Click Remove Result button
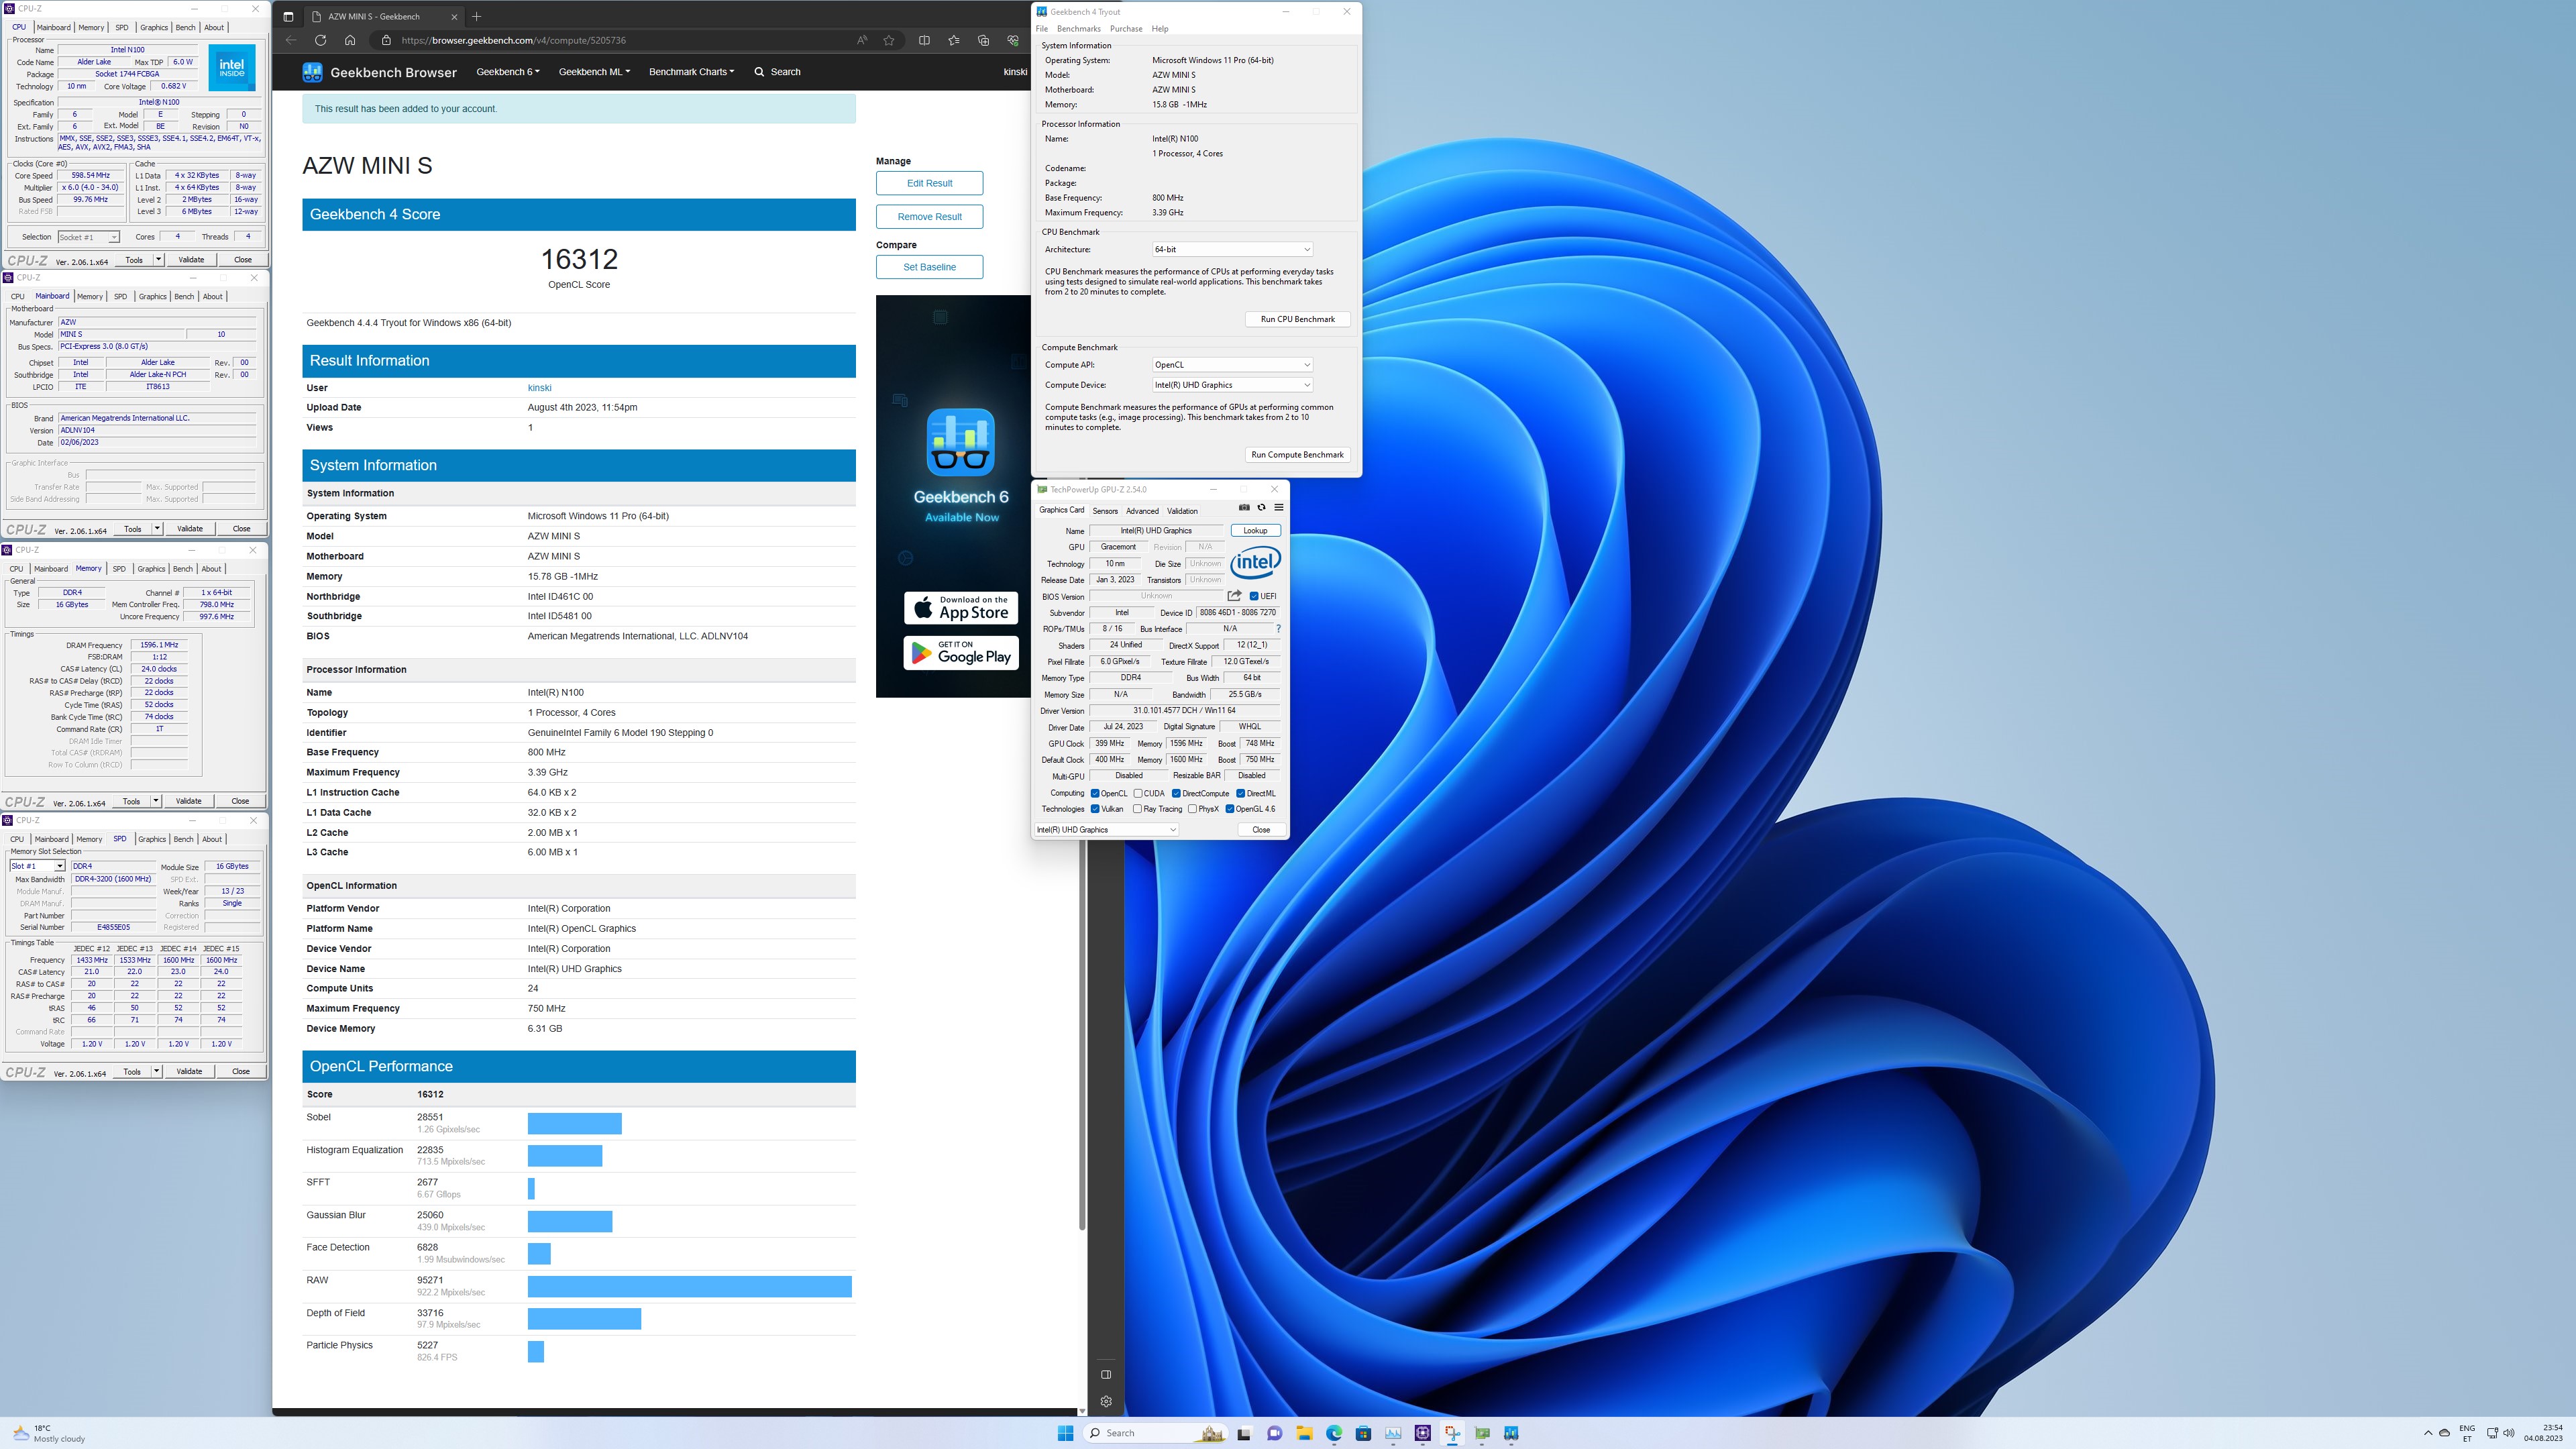Screen dimensions: 2576x1449 pos(929,217)
